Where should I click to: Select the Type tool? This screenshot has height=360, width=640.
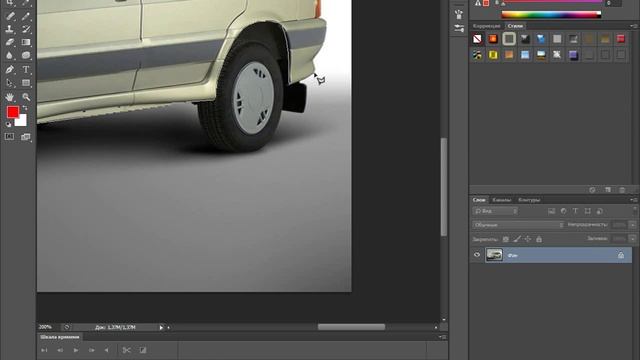(x=26, y=69)
